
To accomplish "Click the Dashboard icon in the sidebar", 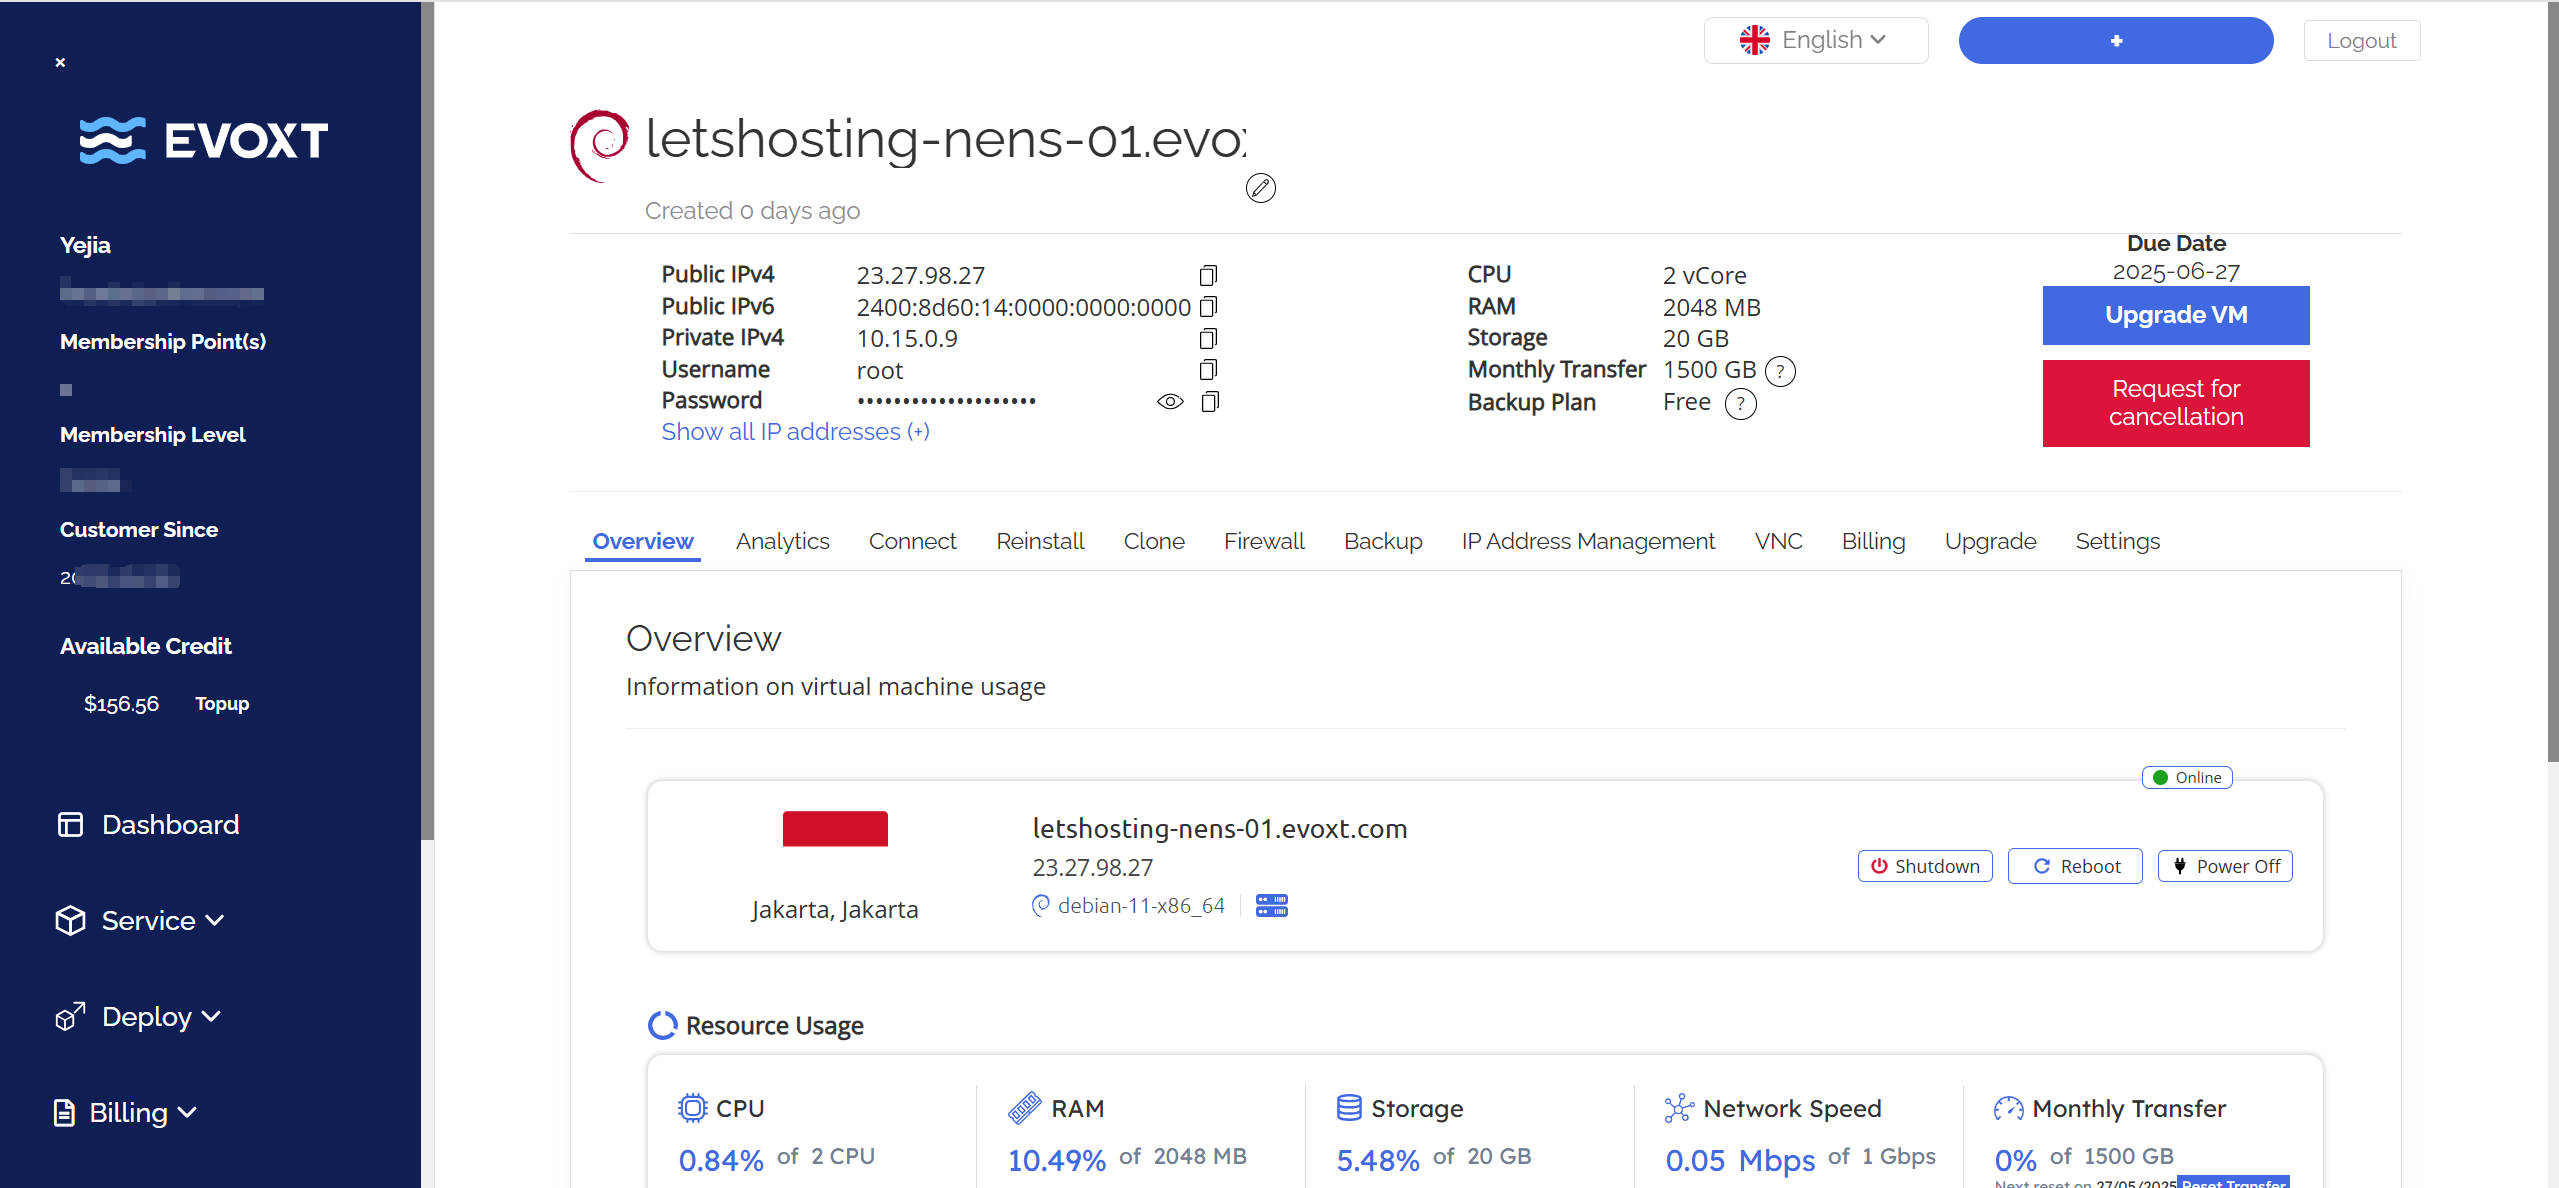I will [x=70, y=825].
